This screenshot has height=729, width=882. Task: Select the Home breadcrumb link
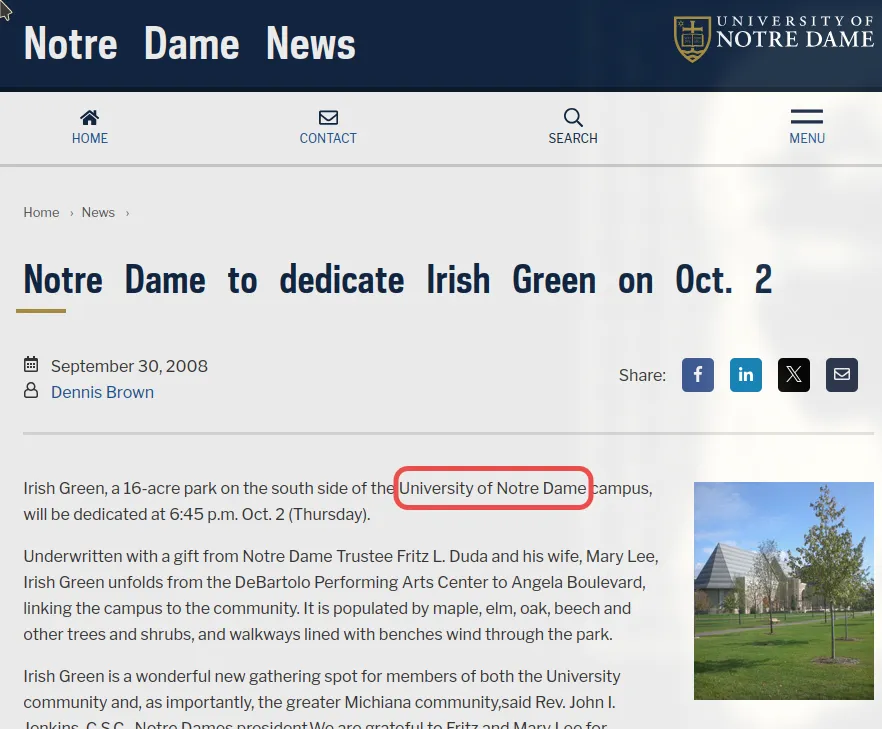41,212
